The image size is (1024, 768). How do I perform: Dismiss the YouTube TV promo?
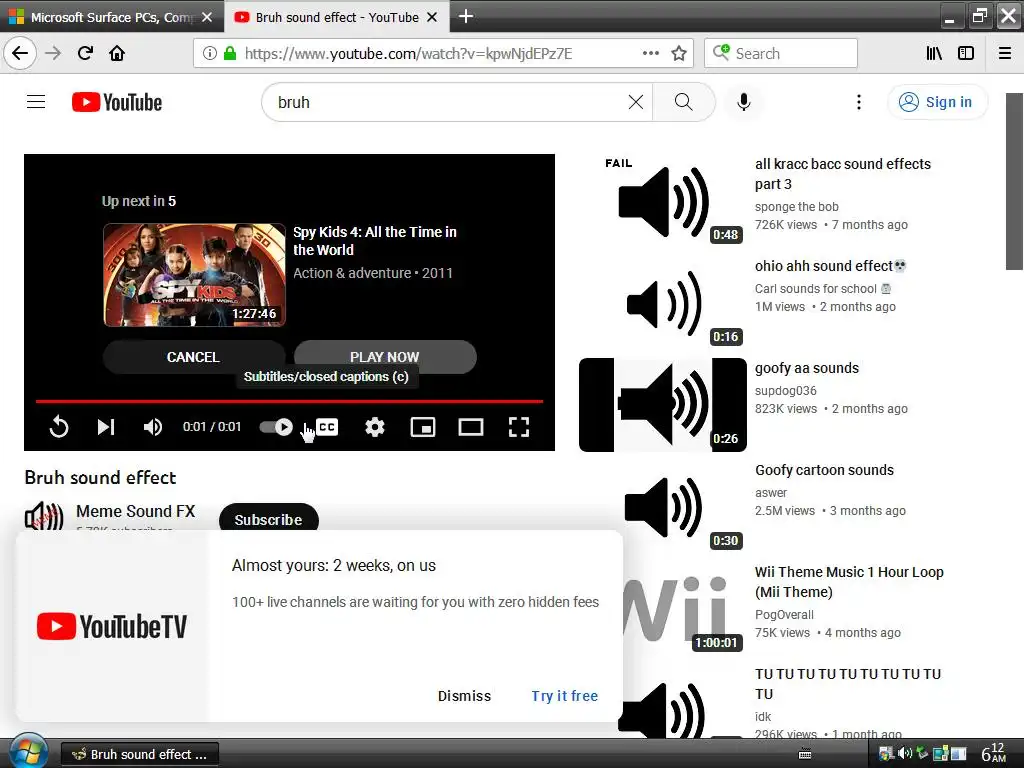tap(464, 696)
